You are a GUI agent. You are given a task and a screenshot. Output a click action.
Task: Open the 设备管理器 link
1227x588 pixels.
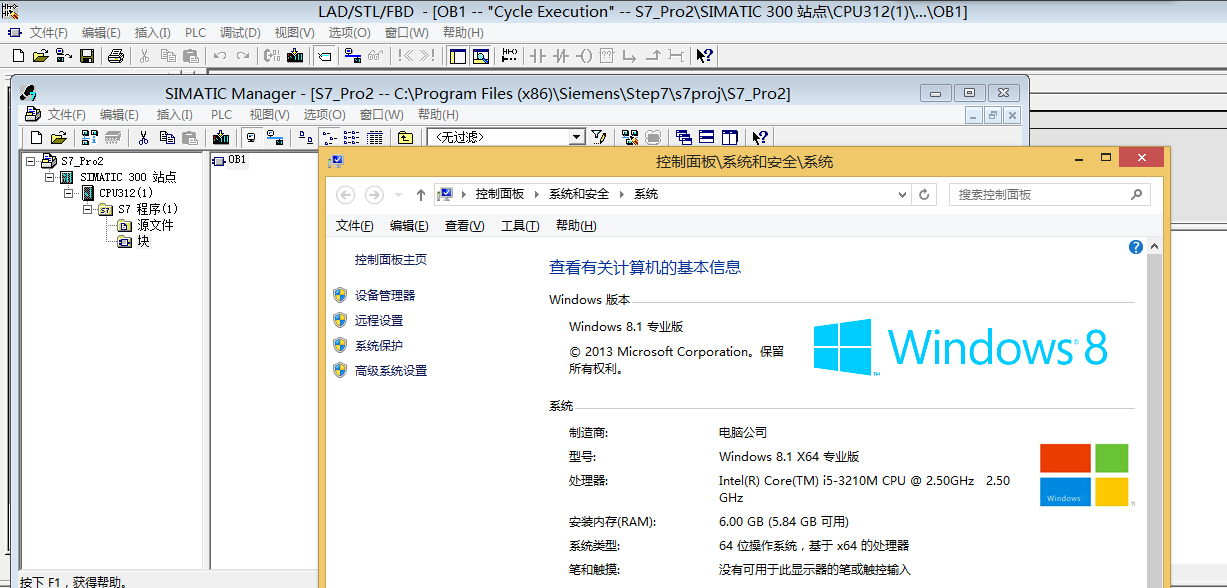click(x=384, y=296)
